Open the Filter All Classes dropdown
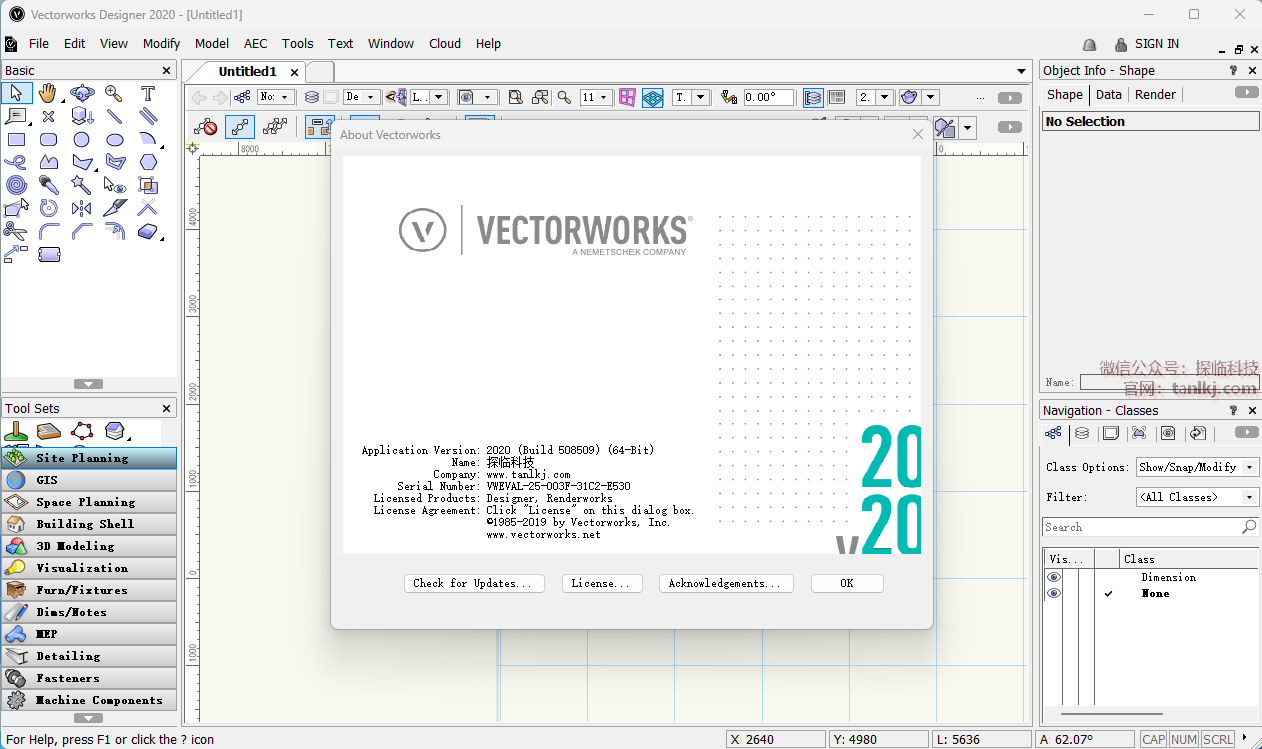Image resolution: width=1262 pixels, height=749 pixels. coord(1197,497)
